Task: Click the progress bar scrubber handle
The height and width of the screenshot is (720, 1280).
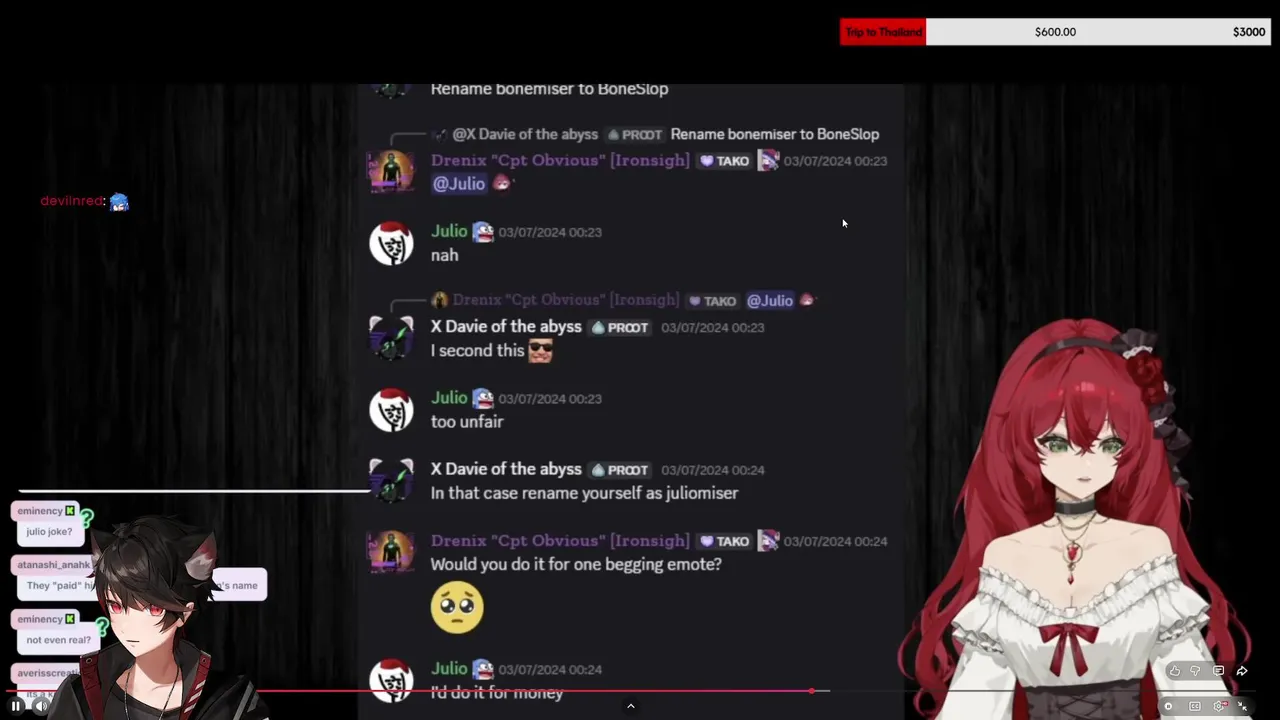Action: 812,691
